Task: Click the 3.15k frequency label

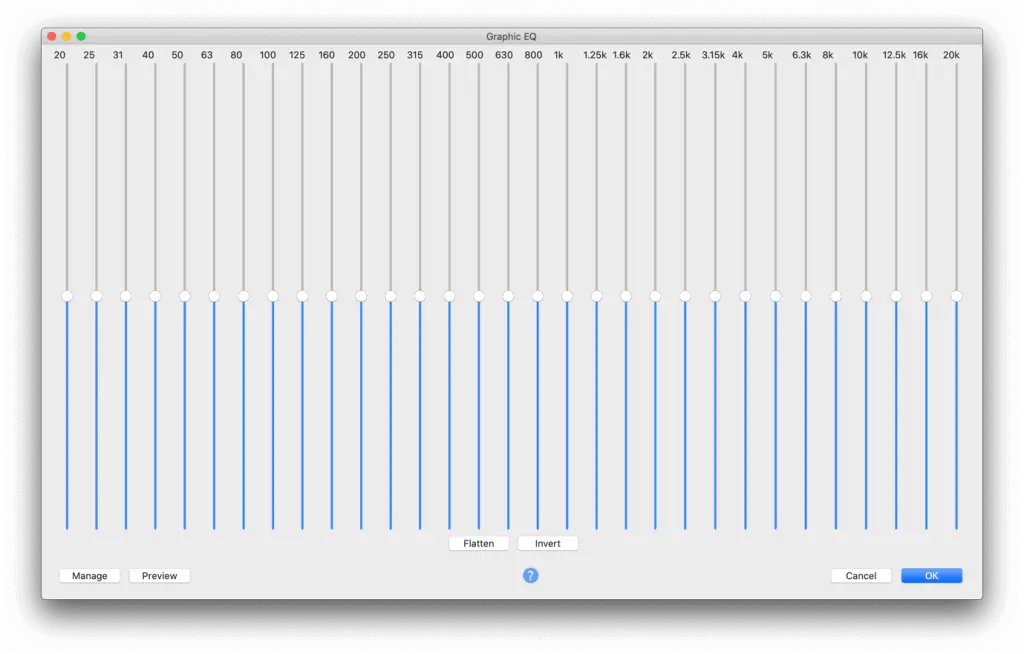Action: [713, 55]
